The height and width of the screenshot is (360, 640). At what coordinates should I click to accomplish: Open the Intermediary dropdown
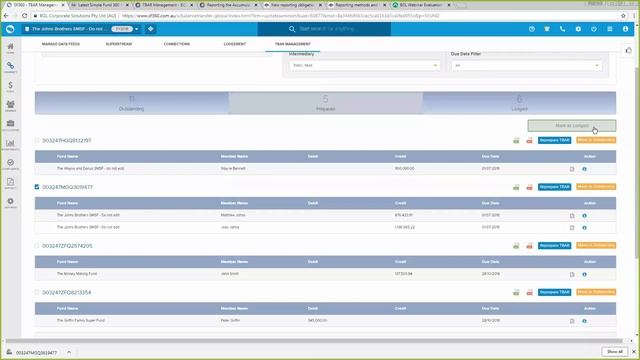(364, 65)
